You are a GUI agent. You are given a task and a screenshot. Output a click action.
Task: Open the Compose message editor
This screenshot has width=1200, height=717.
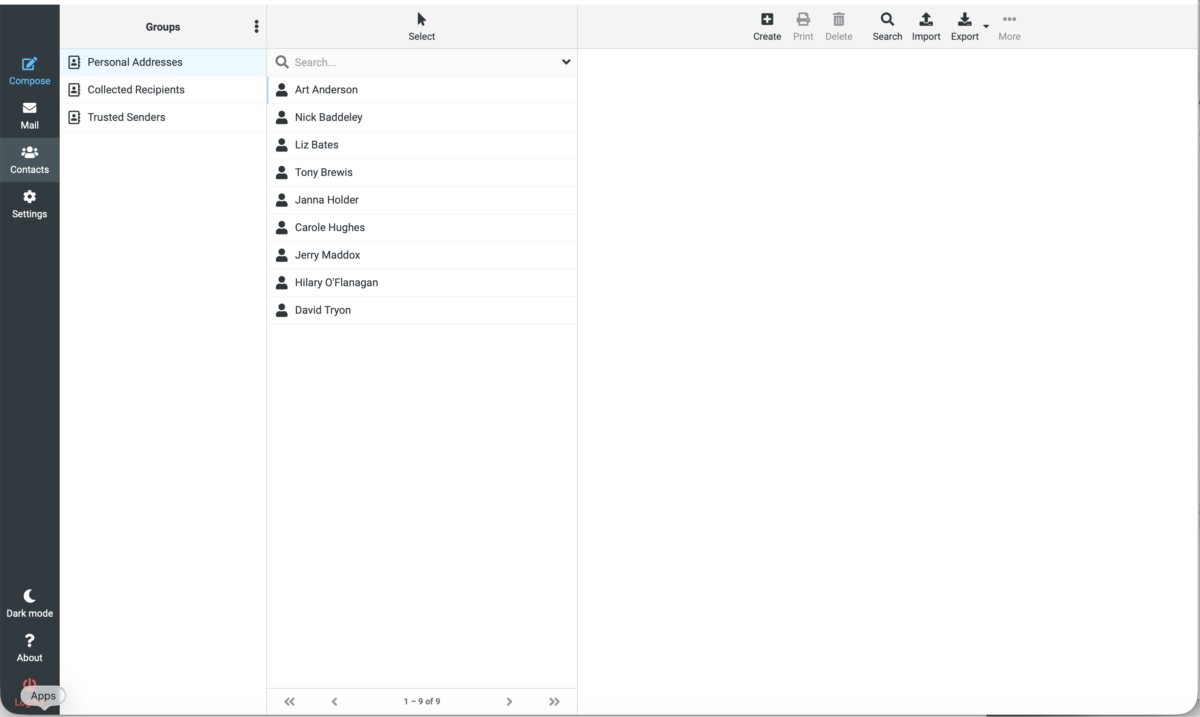[x=29, y=71]
